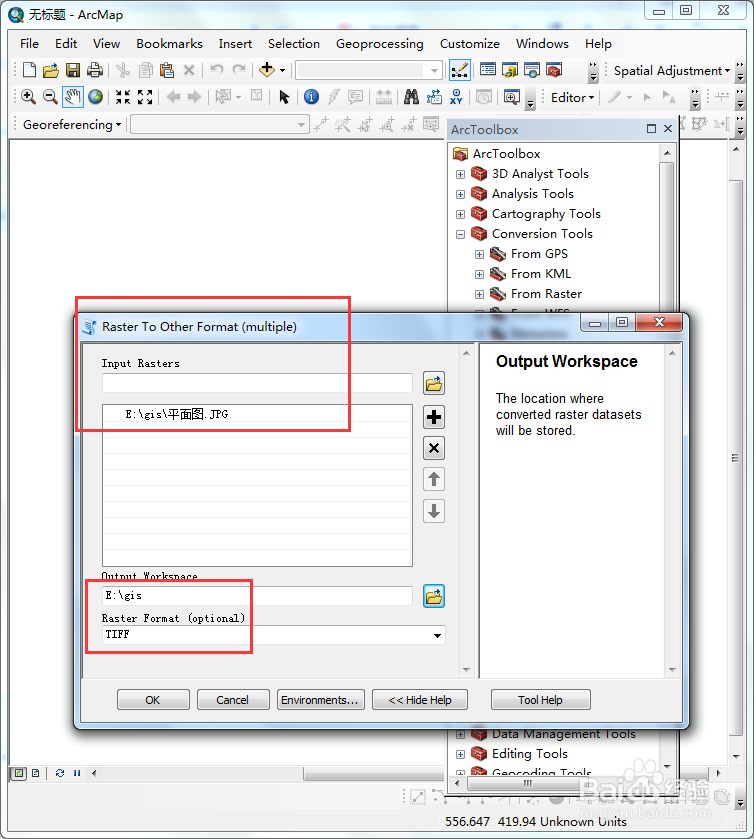Click the Hide Help button

[420, 700]
